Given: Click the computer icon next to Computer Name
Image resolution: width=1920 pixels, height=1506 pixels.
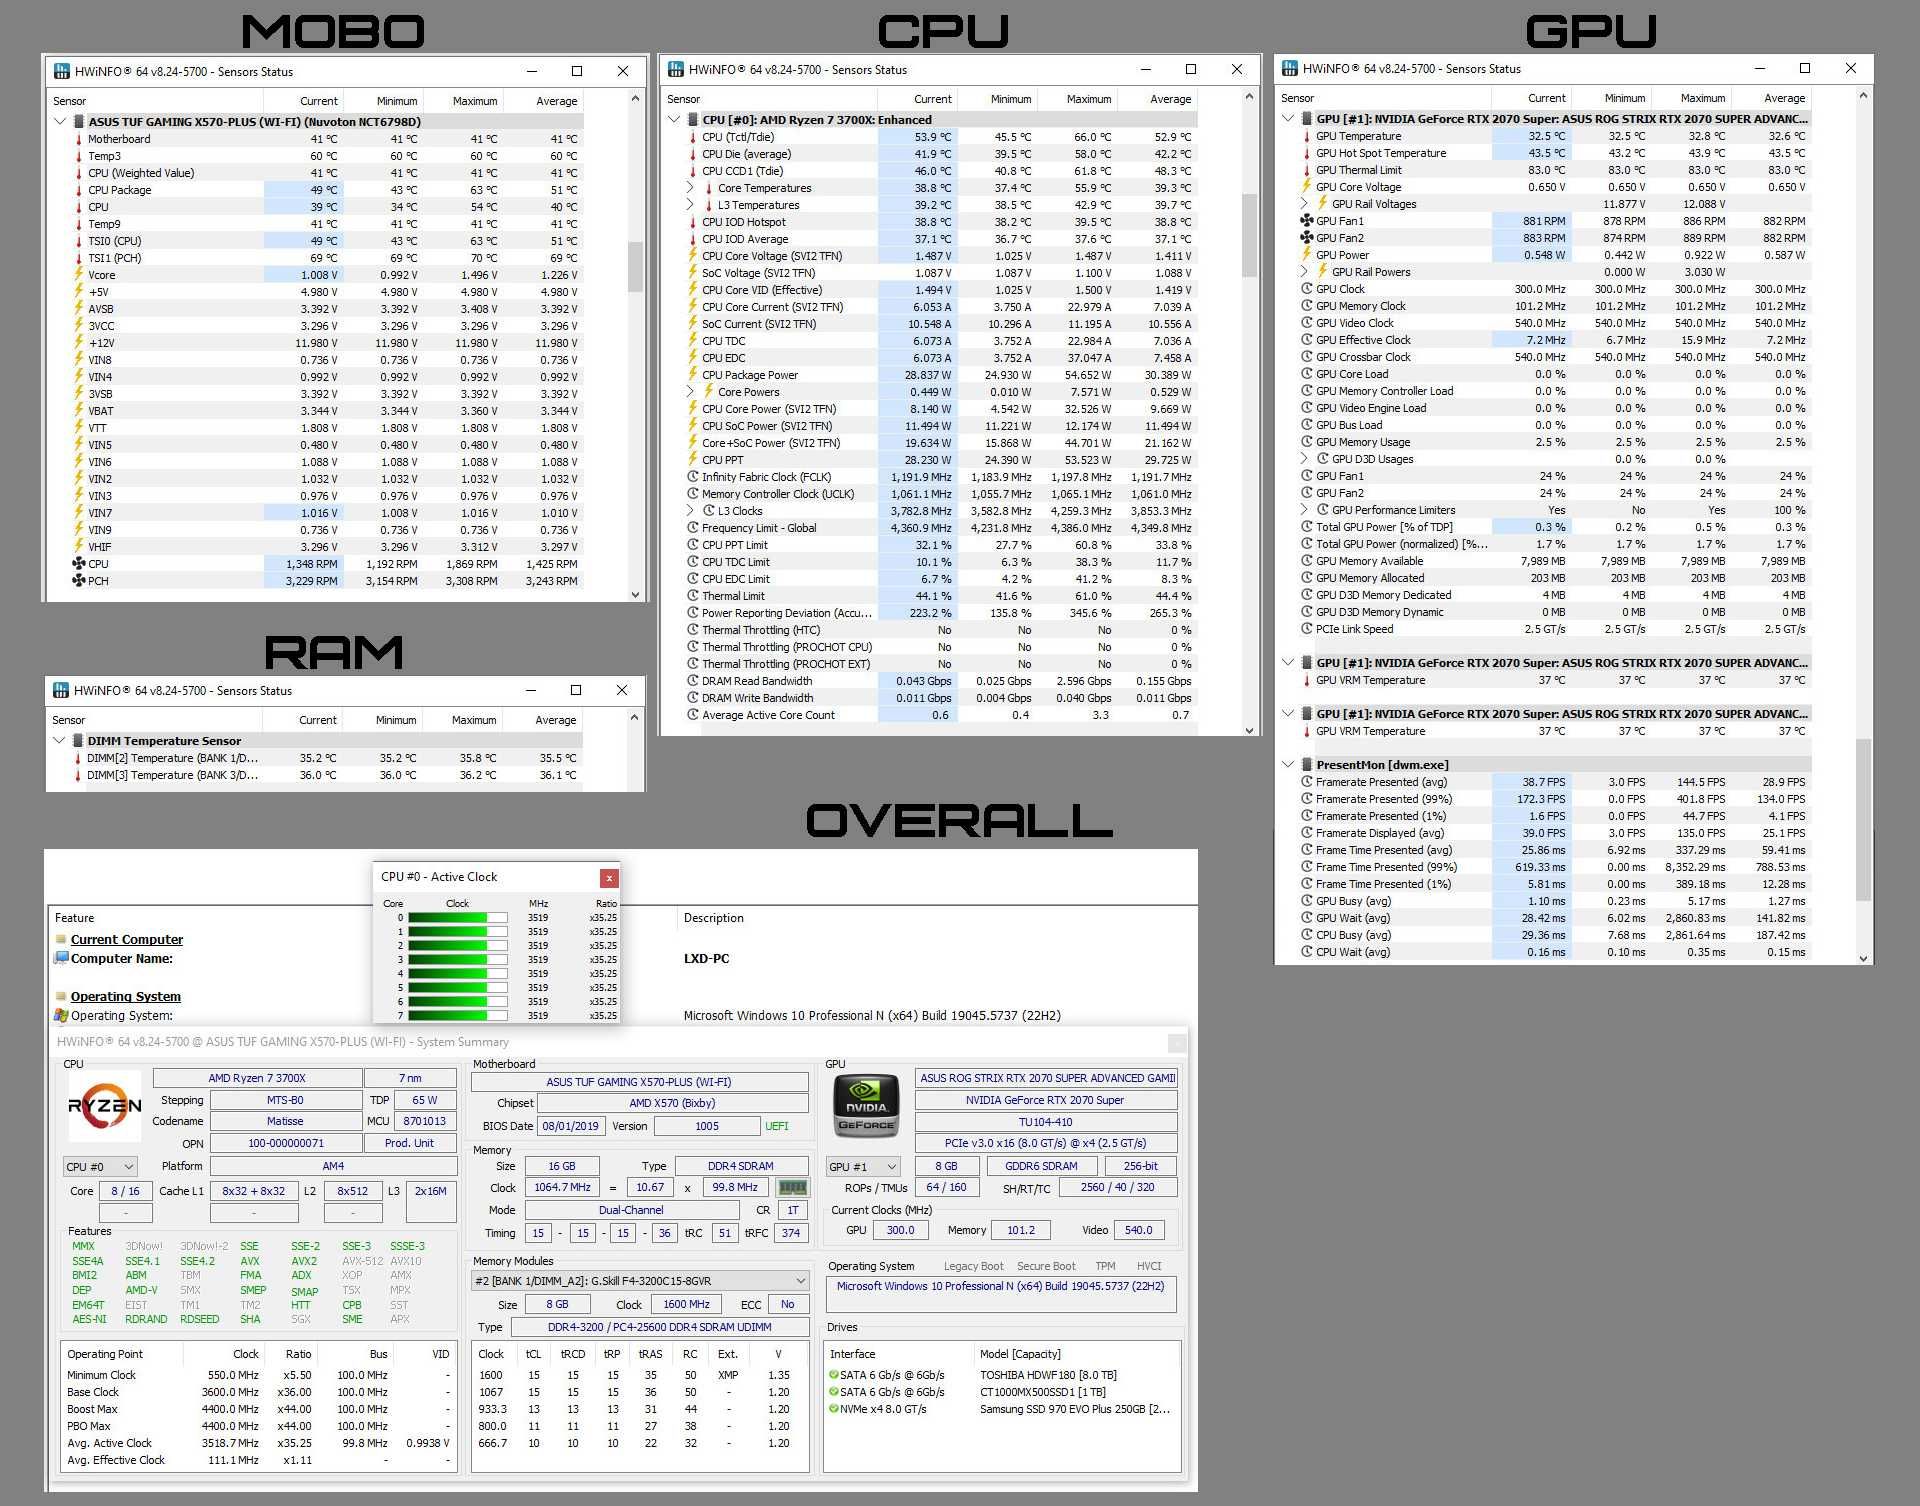Looking at the screenshot, I should coord(62,958).
